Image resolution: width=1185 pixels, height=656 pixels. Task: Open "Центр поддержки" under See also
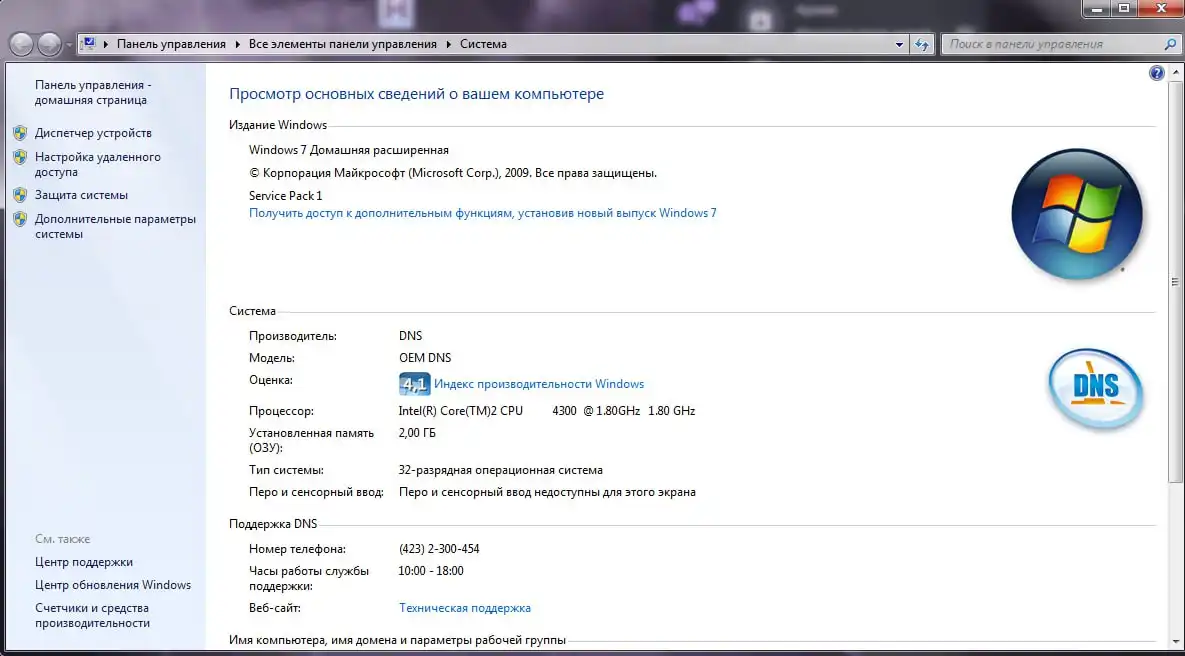[x=84, y=562]
